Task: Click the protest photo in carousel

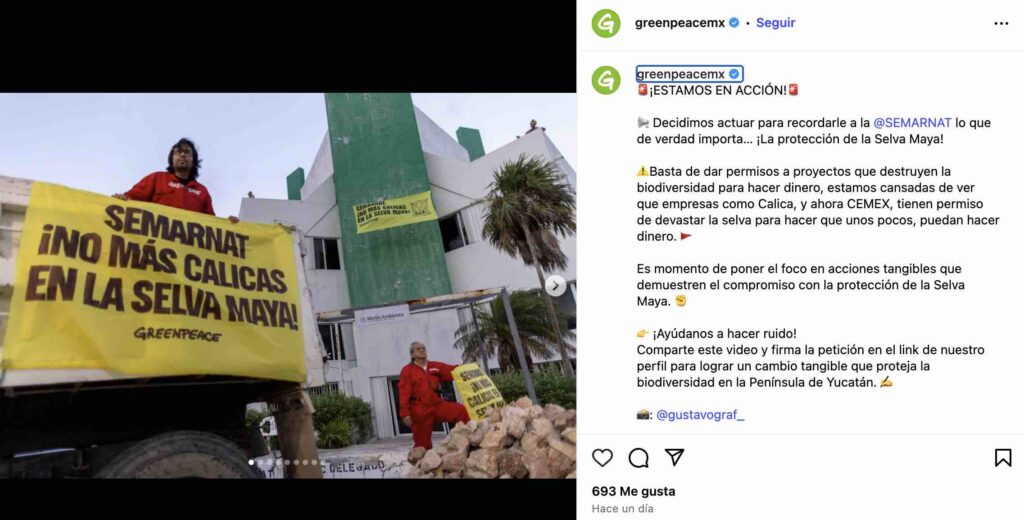Action: [288, 285]
